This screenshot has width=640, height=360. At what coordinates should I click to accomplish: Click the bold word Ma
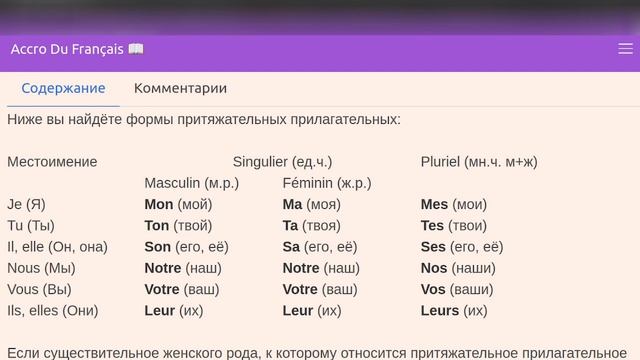[292, 204]
